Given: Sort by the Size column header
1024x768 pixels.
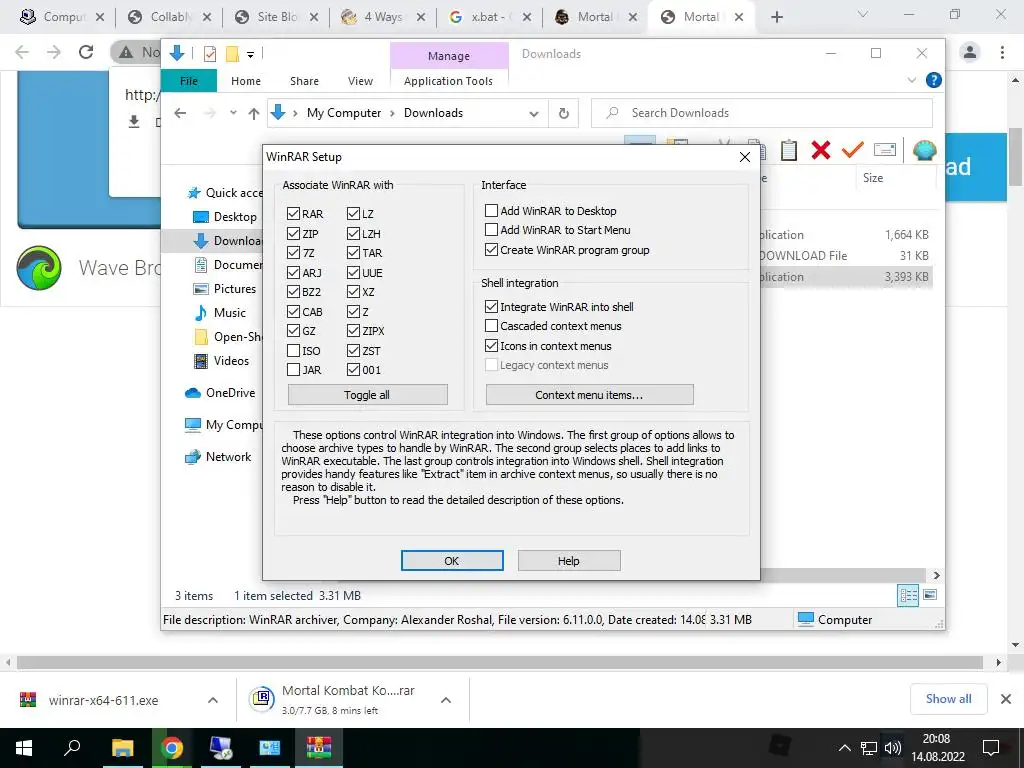Looking at the screenshot, I should 872,178.
